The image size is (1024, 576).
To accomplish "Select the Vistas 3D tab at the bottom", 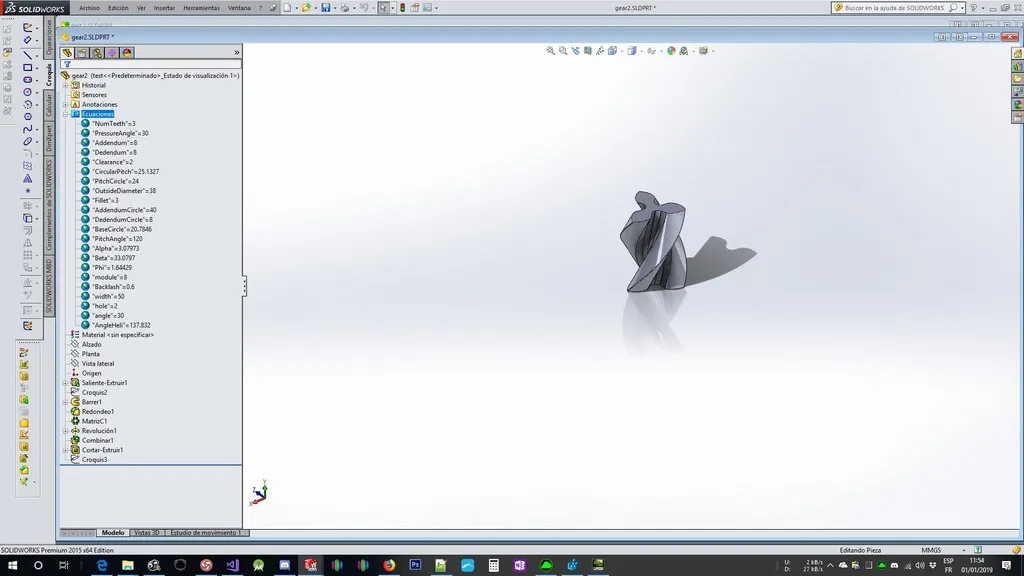I will pos(146,532).
